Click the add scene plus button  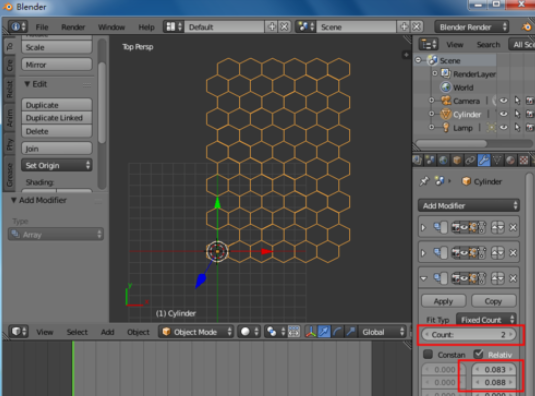[404, 27]
